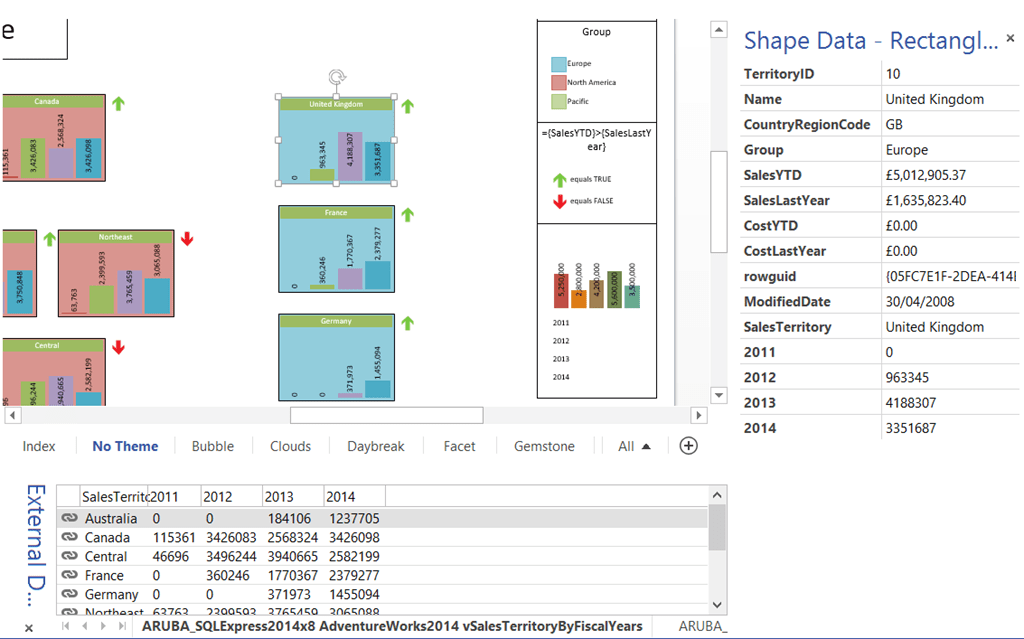
Task: Click the rotation handle above the United Kingdom shape
Action: click(337, 75)
